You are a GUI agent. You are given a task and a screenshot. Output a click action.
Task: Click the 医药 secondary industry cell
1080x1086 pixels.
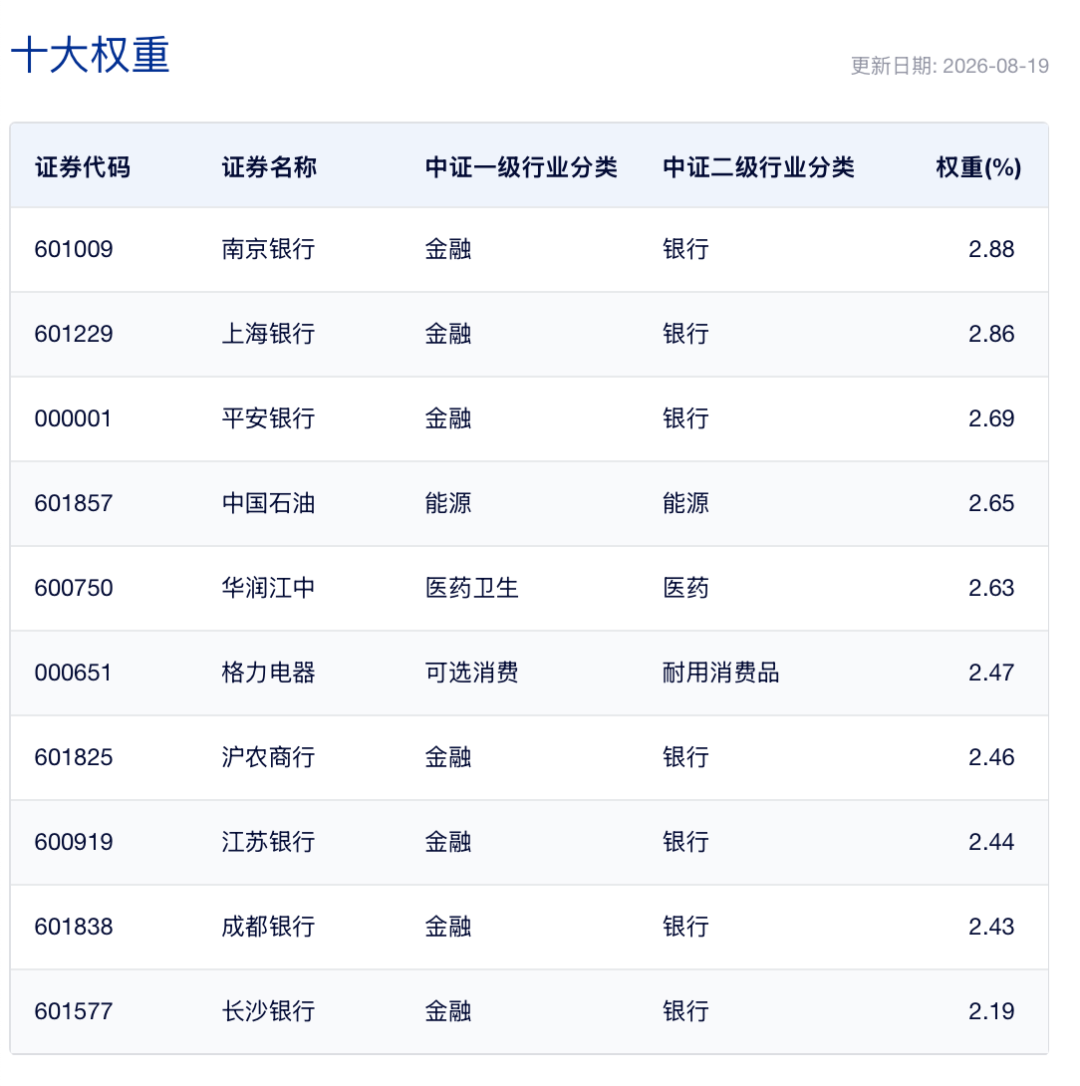point(686,588)
